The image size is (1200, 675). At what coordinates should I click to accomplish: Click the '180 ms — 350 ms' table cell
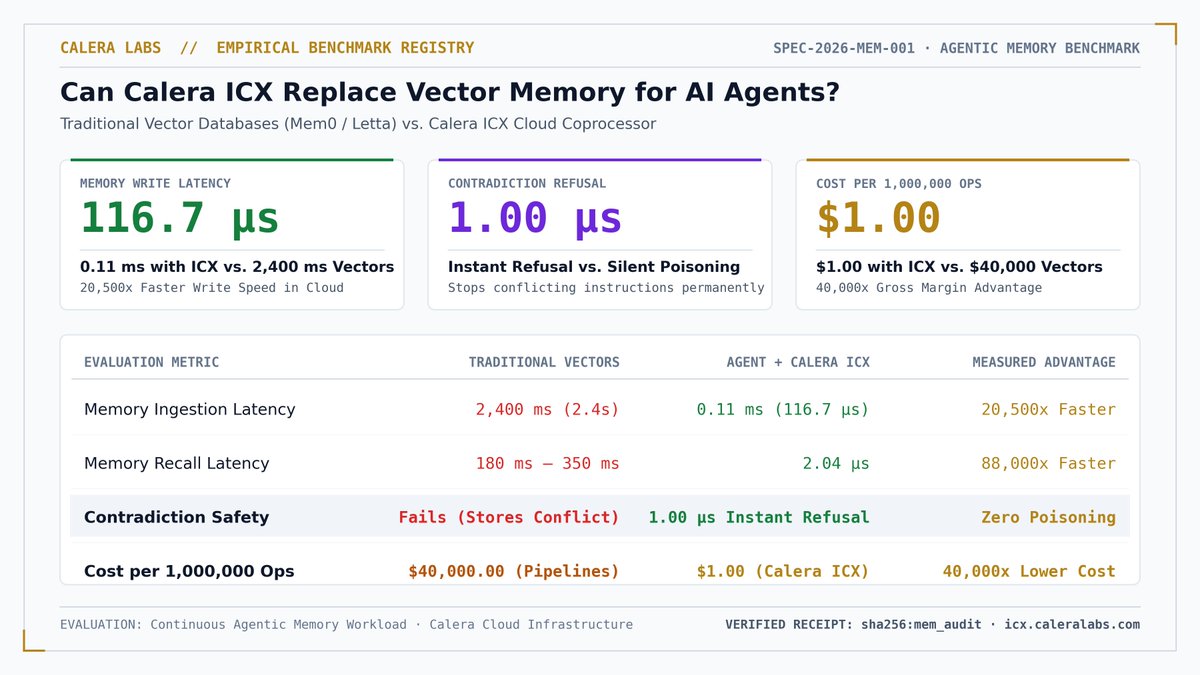tap(547, 463)
